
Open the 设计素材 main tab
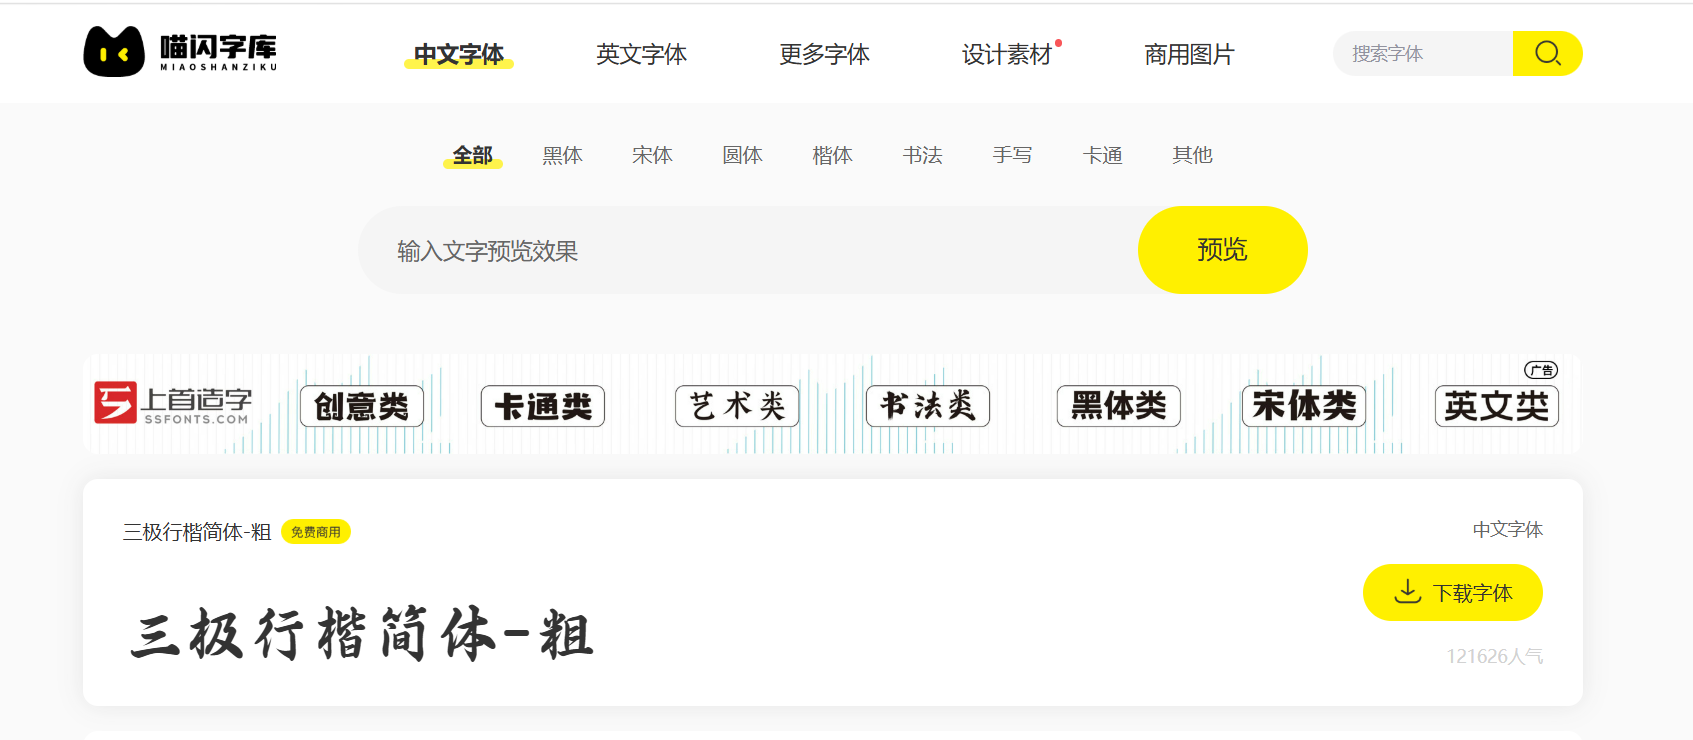(1007, 54)
